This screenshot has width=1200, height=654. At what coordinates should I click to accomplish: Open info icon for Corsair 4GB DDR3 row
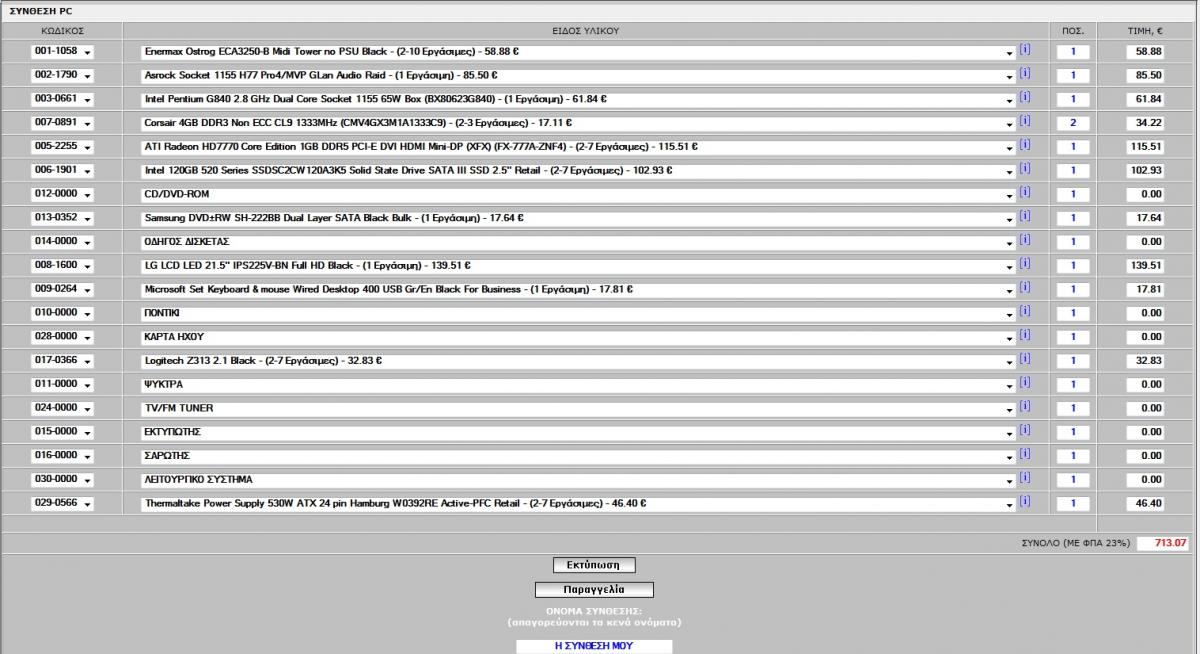point(1025,121)
